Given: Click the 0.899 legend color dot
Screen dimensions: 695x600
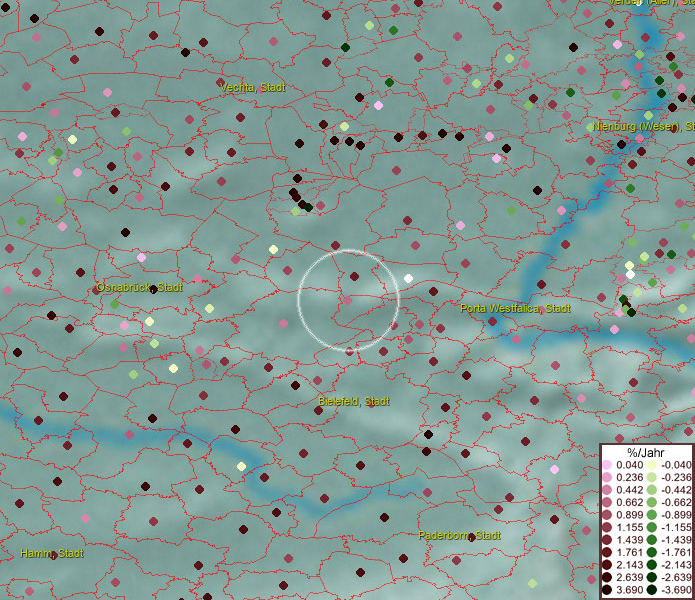Looking at the screenshot, I should coord(607,515).
